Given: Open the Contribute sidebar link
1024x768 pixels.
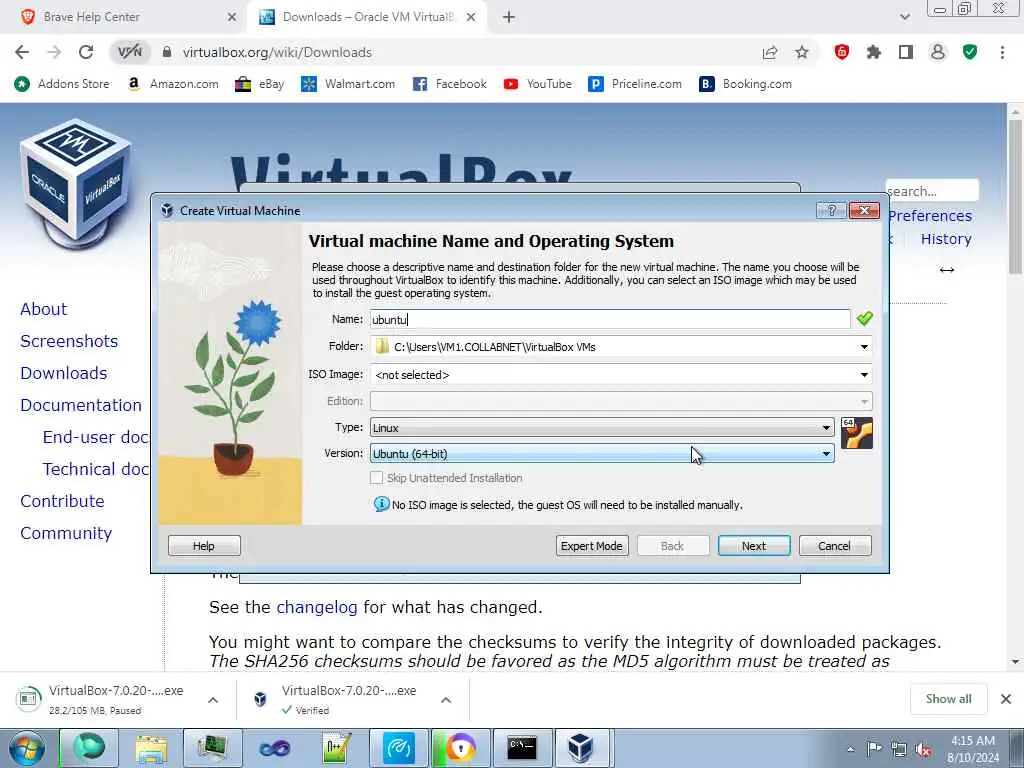Looking at the screenshot, I should (62, 501).
